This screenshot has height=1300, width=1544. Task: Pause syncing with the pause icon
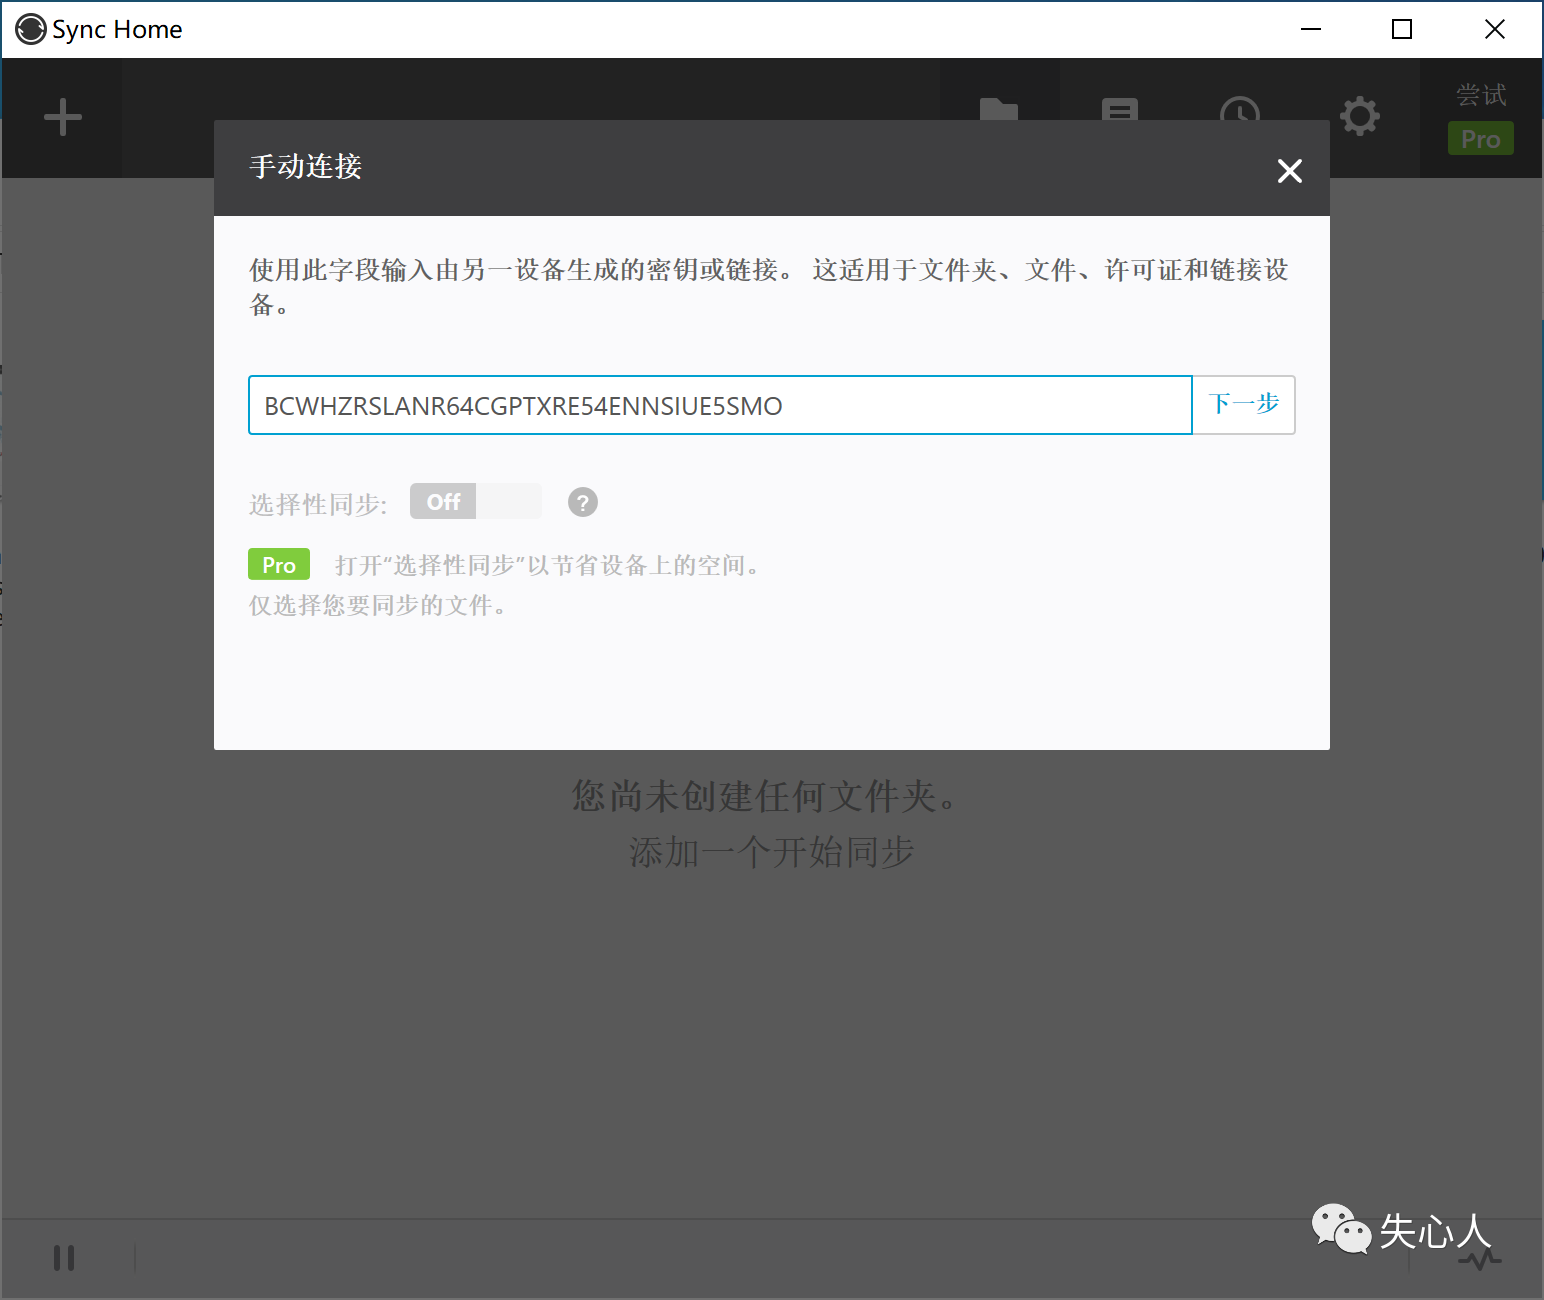(x=64, y=1257)
